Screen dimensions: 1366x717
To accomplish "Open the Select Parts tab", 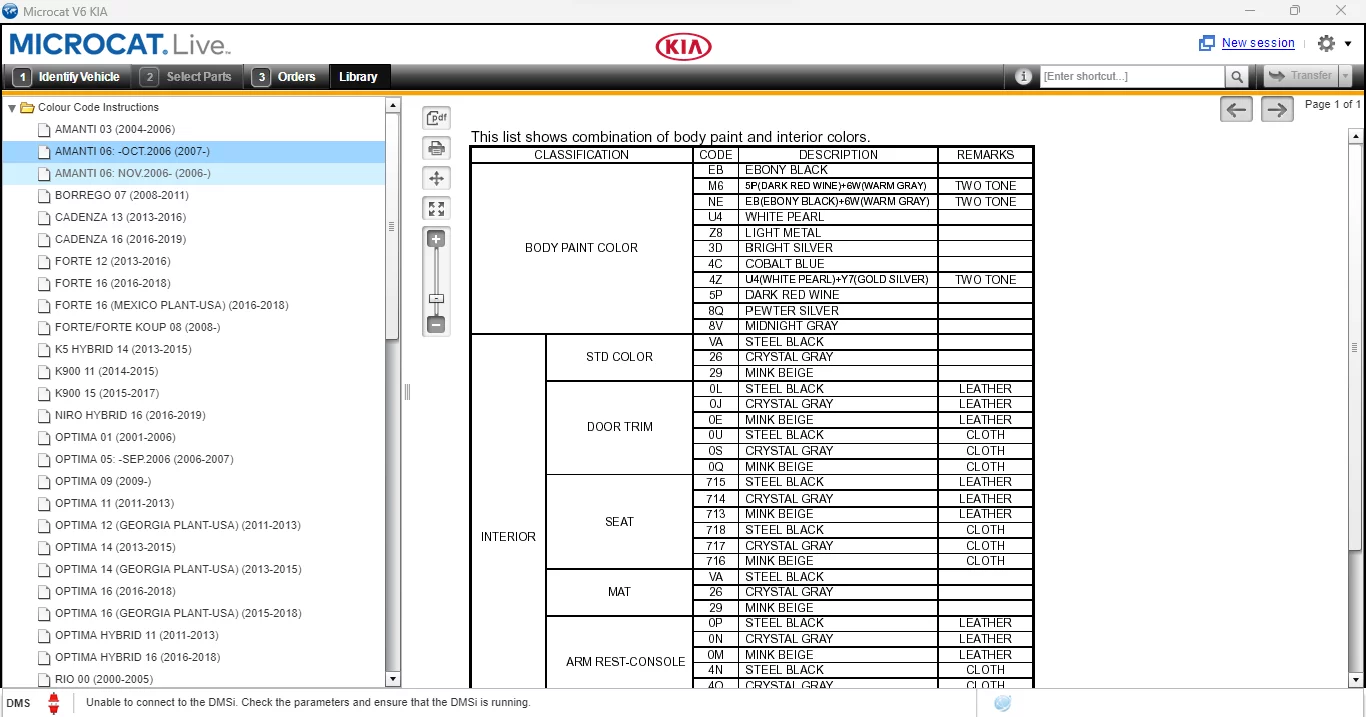I will (x=189, y=76).
